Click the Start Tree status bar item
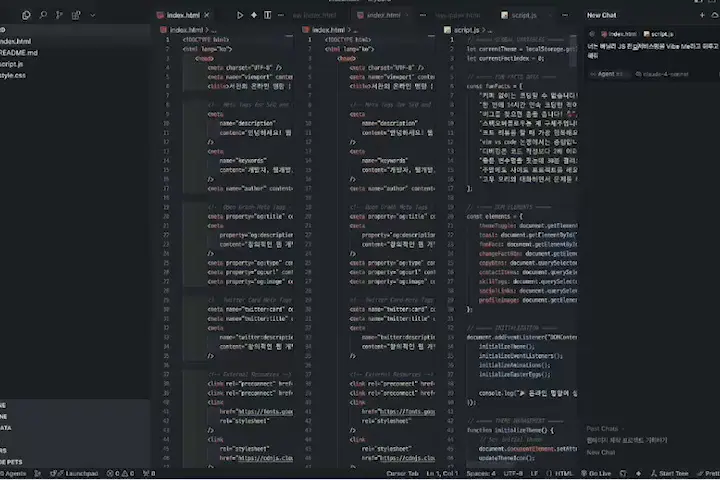This screenshot has width=720, height=480. [669, 474]
